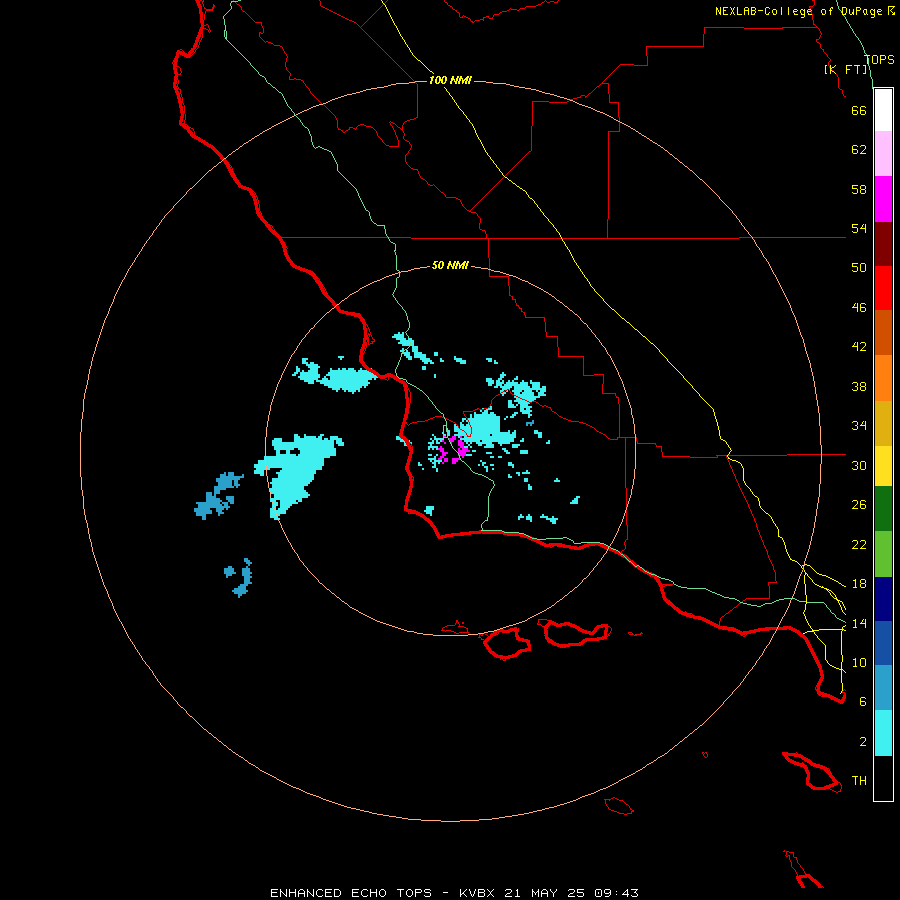Click the white swatch in the tops legend

883,110
